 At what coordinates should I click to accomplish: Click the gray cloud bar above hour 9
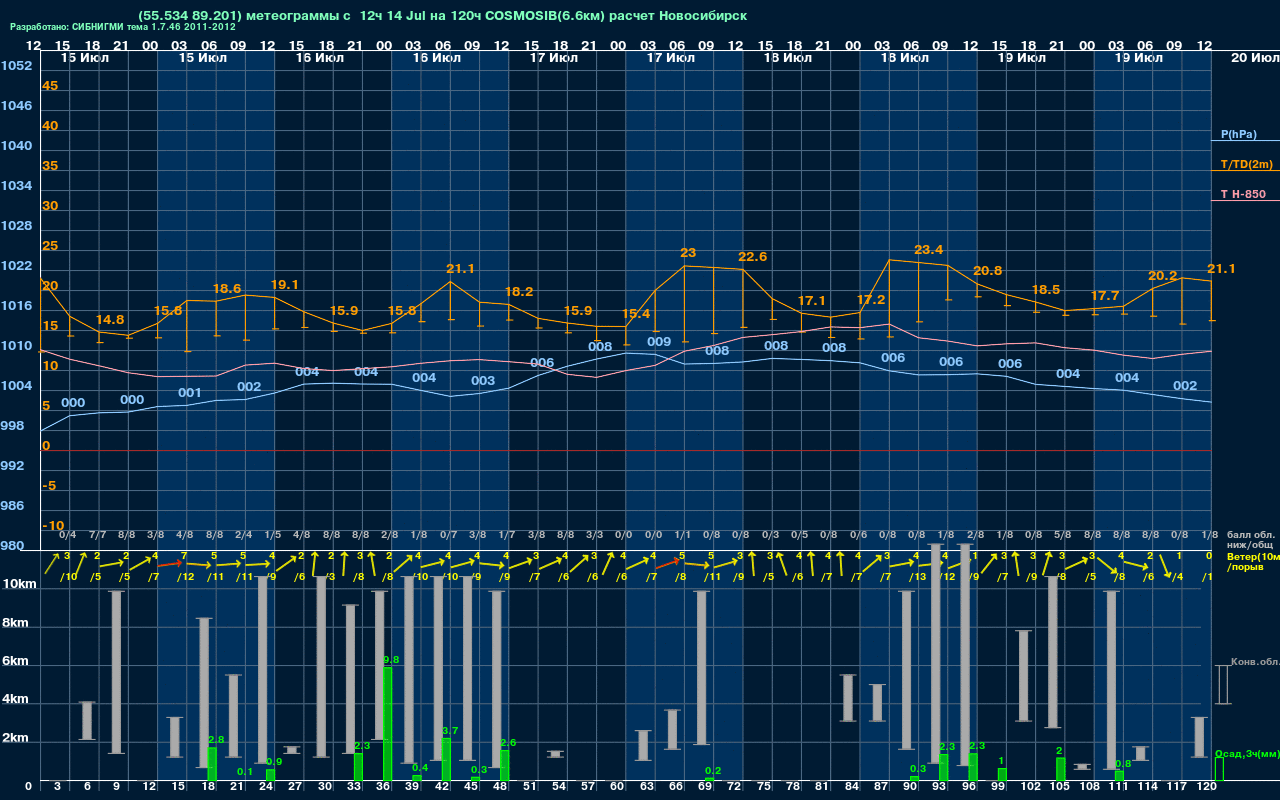pyautogui.click(x=116, y=672)
